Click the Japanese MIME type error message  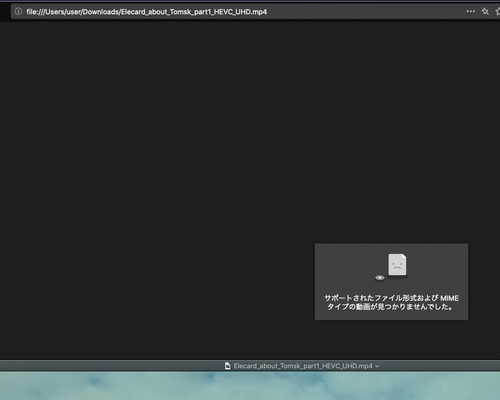(391, 302)
